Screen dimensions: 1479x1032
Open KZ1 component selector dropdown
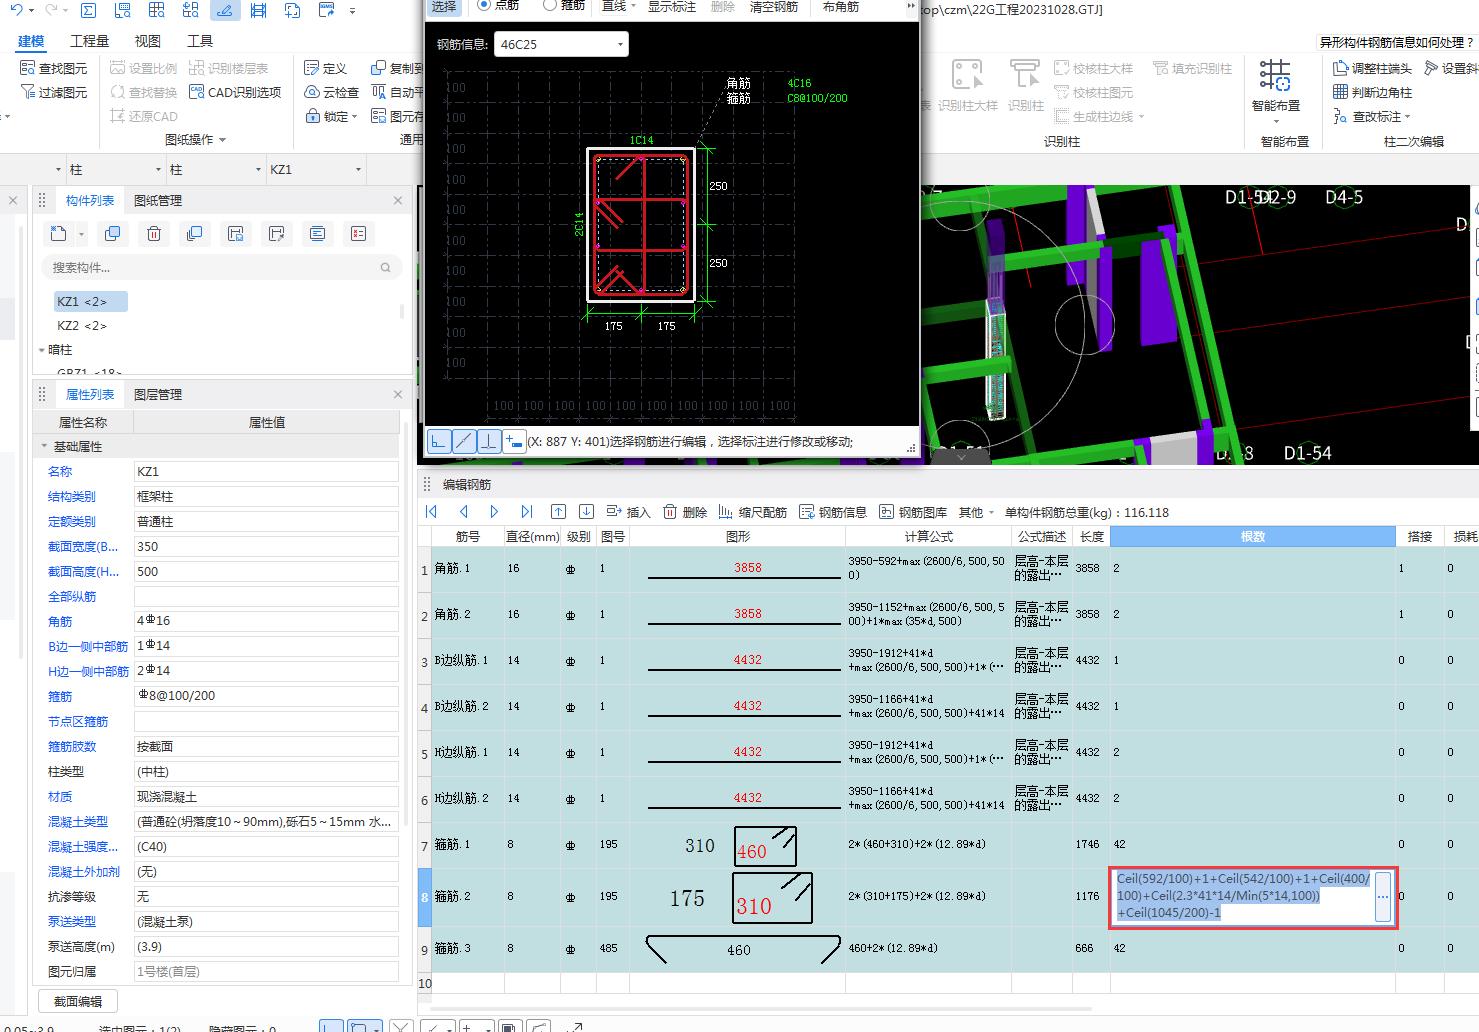tap(358, 169)
